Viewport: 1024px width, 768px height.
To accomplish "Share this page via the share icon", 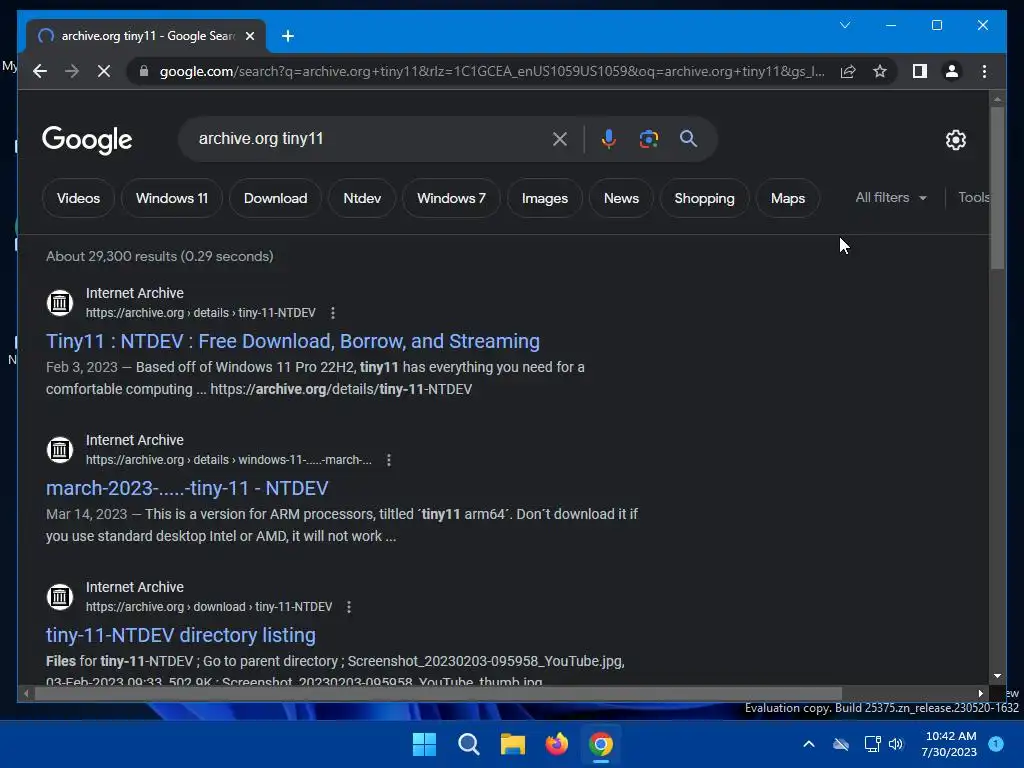I will 848,71.
